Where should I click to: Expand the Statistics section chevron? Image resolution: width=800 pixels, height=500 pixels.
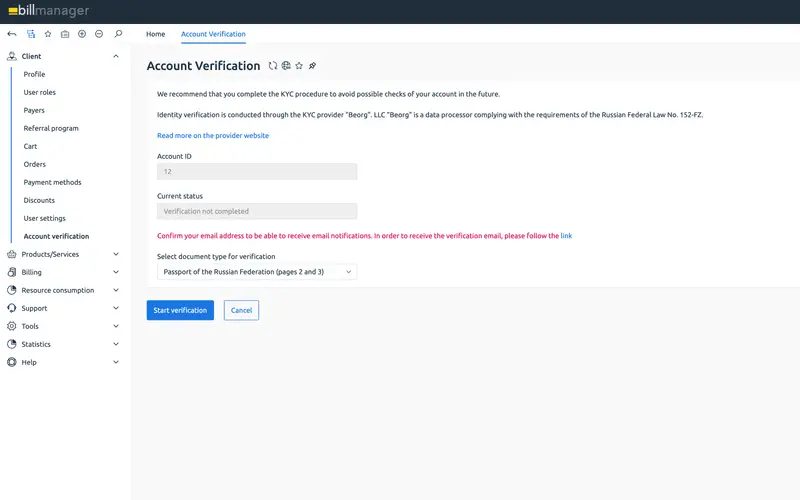116,344
